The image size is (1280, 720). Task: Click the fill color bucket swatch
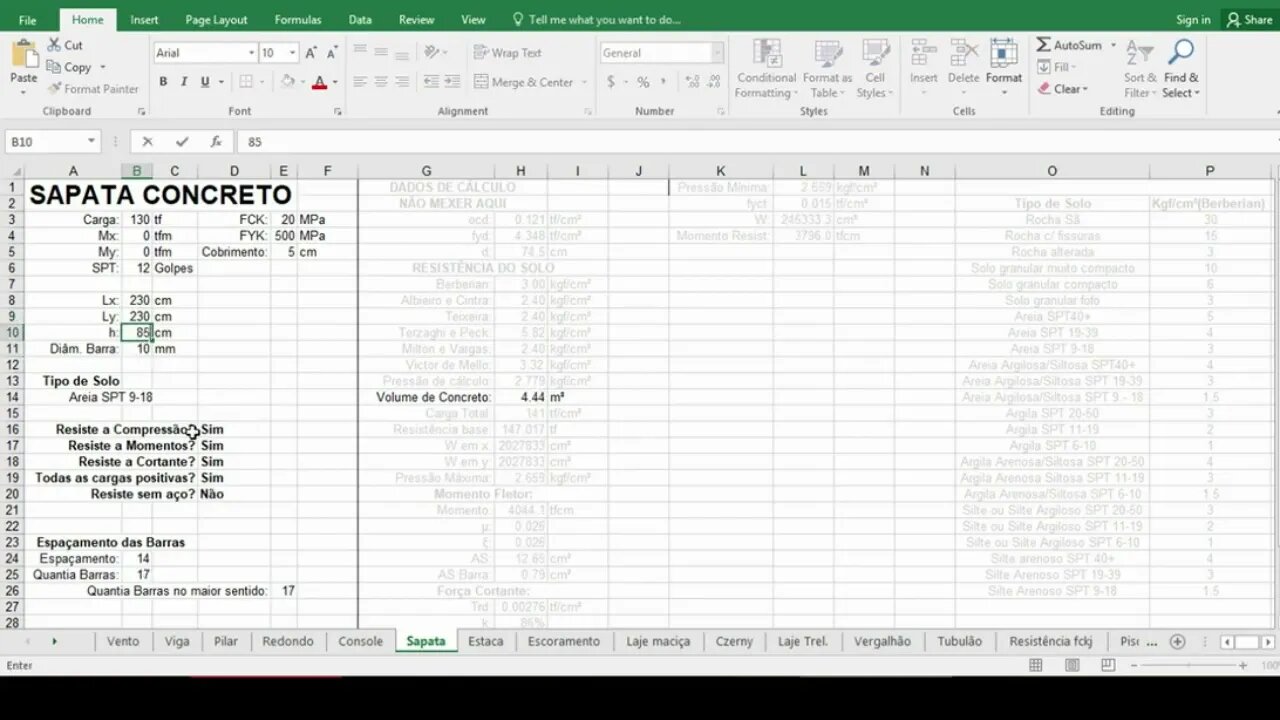click(288, 82)
